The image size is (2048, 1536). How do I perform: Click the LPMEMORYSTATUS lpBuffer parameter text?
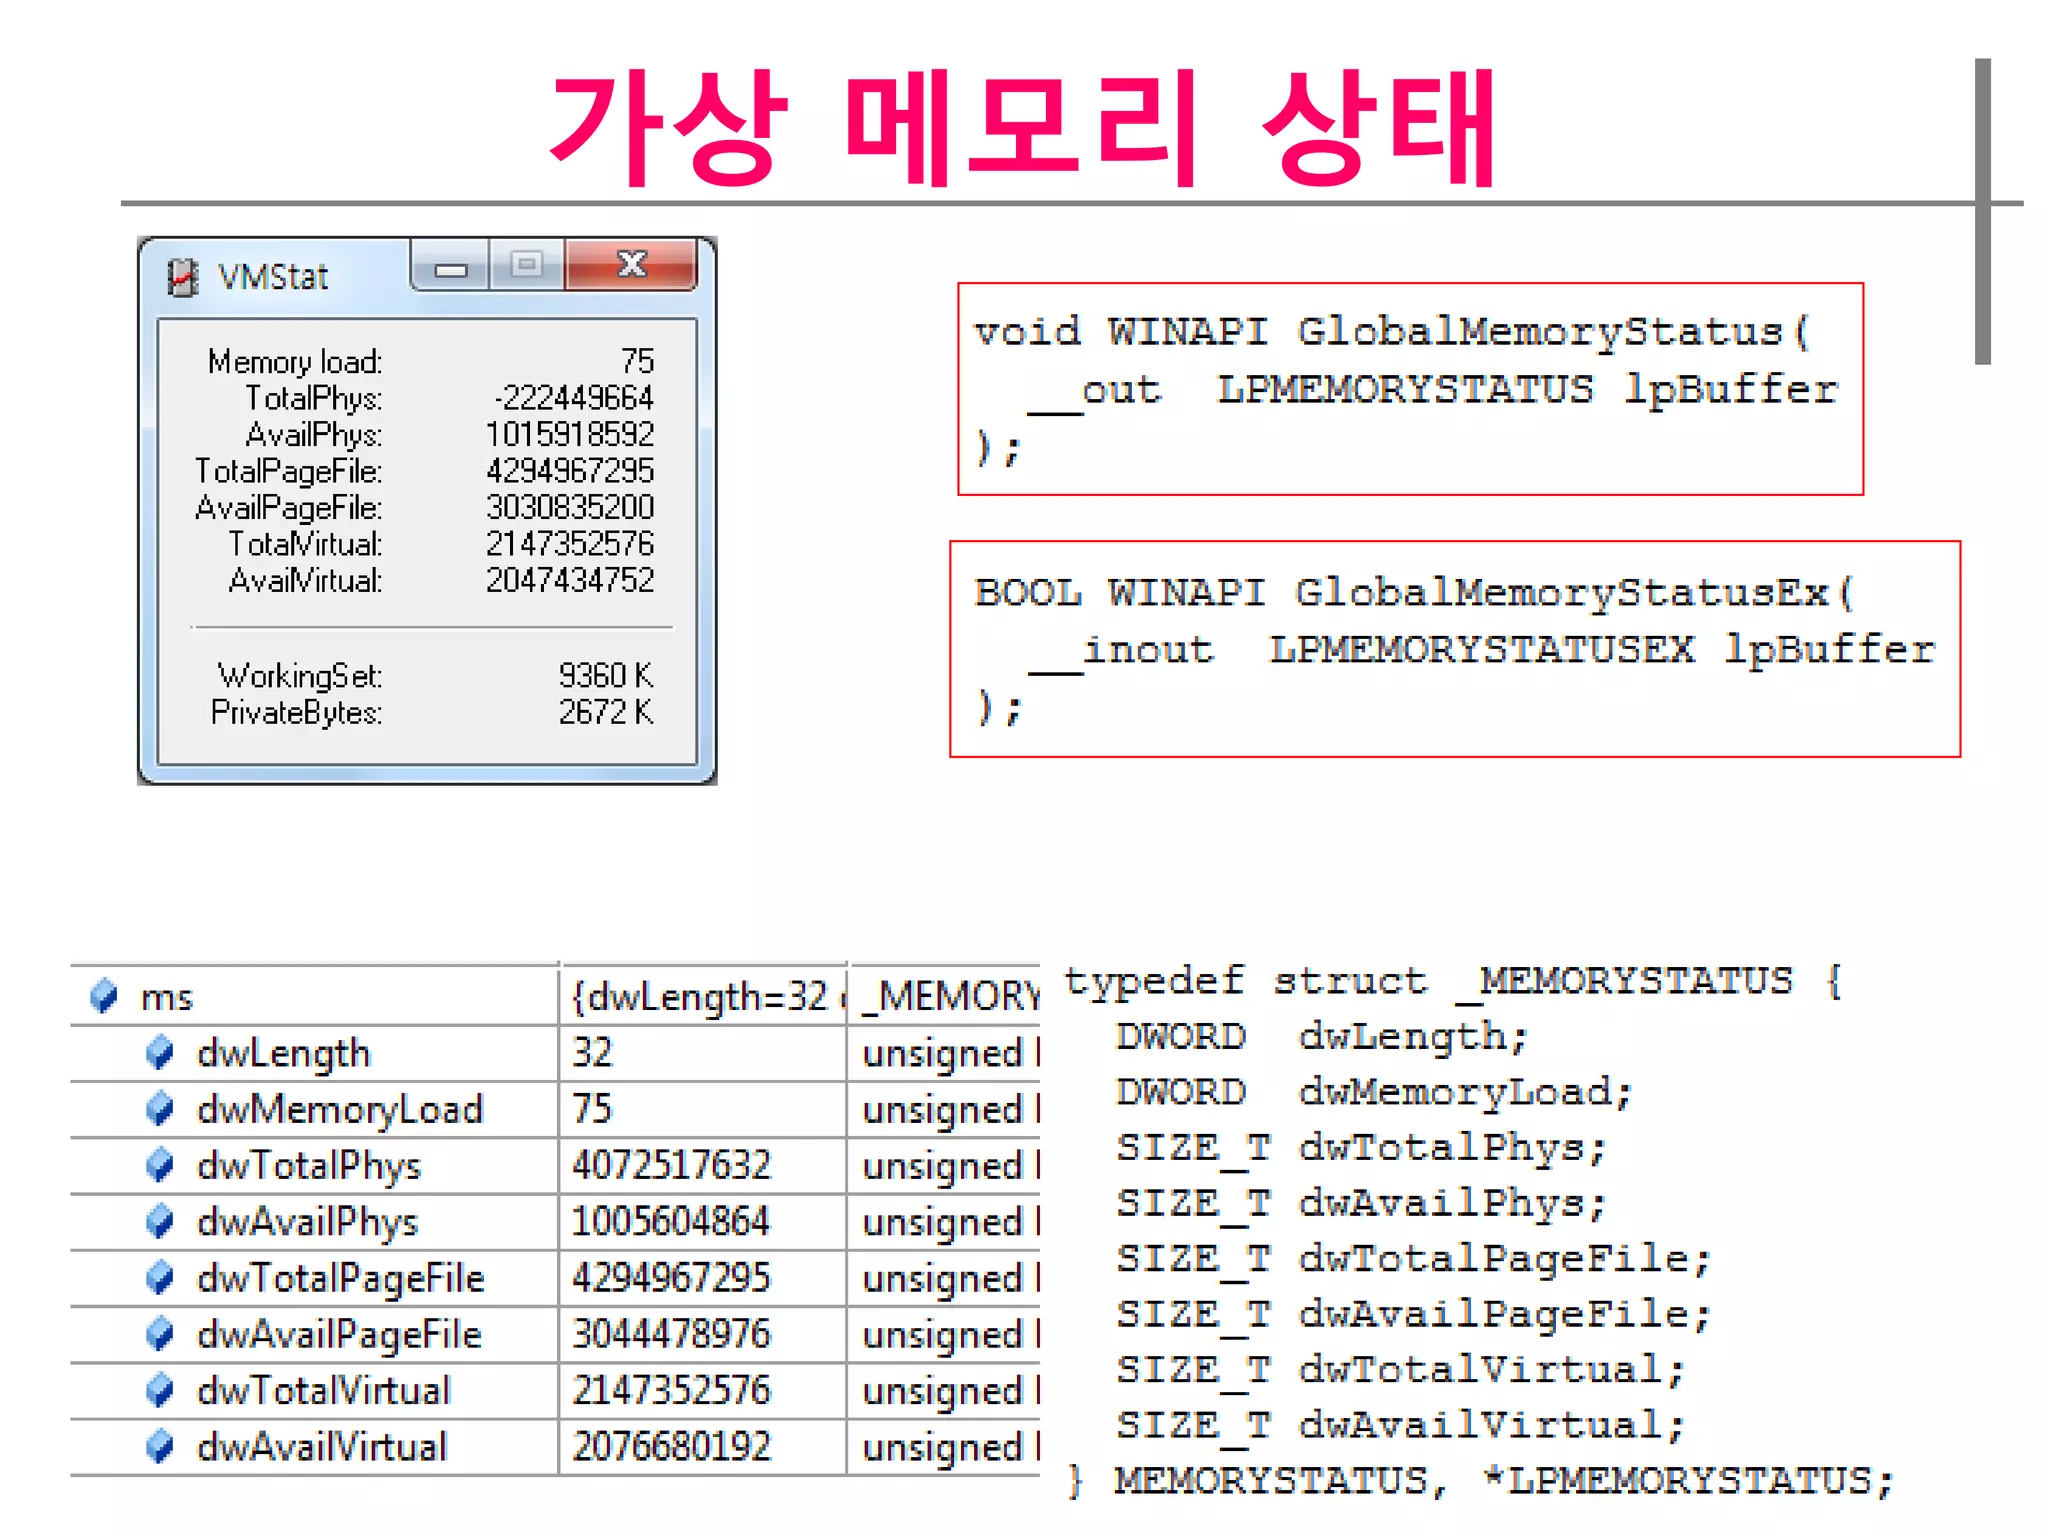point(1527,390)
